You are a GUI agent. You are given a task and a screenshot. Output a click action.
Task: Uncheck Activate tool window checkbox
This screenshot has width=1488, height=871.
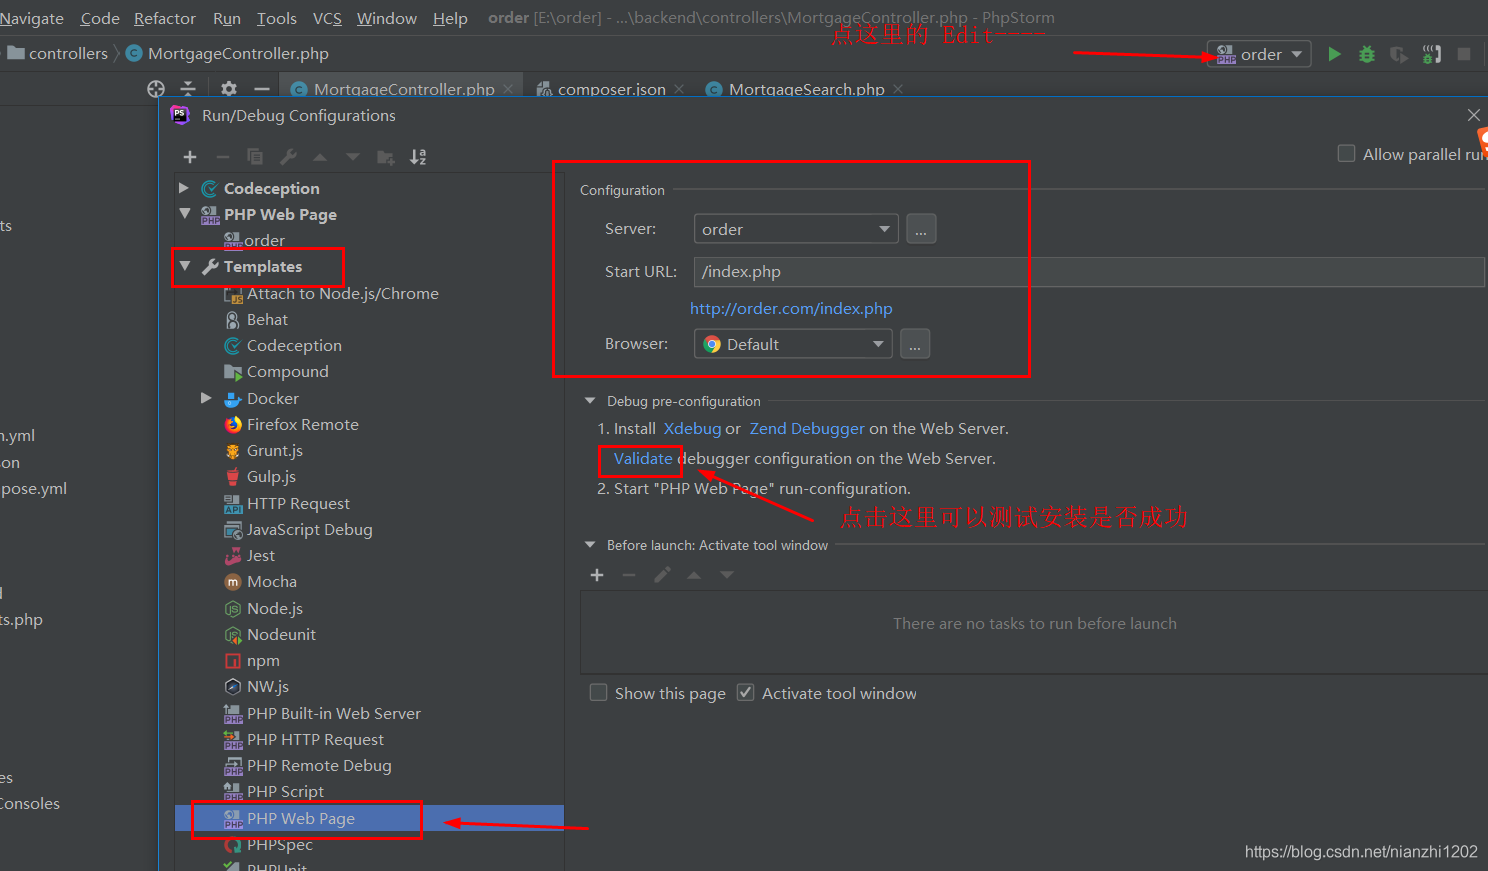745,692
